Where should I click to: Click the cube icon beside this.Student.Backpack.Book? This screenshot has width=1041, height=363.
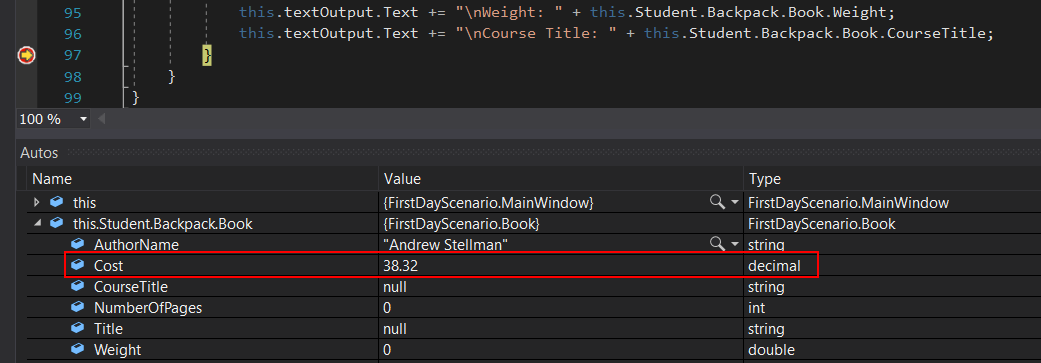pyautogui.click(x=57, y=223)
